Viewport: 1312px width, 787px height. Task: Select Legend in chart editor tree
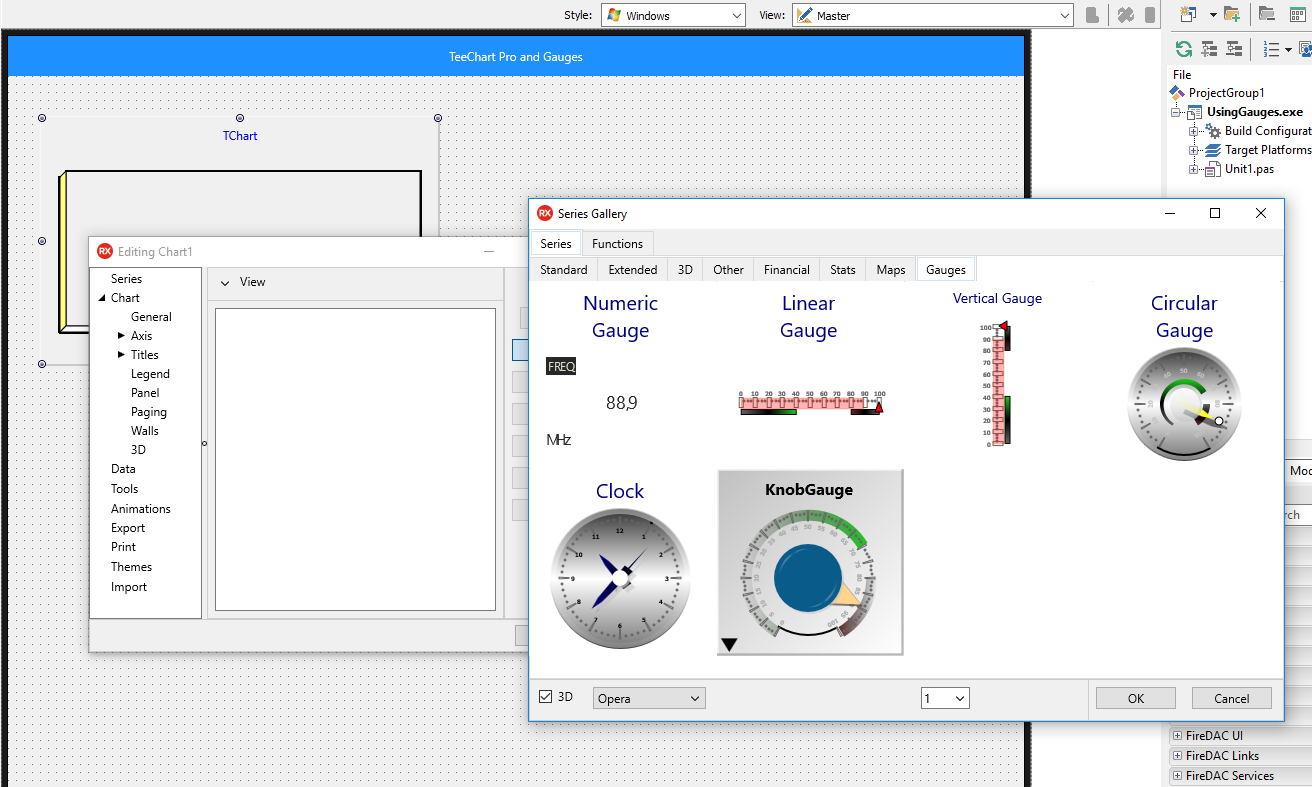click(x=150, y=374)
